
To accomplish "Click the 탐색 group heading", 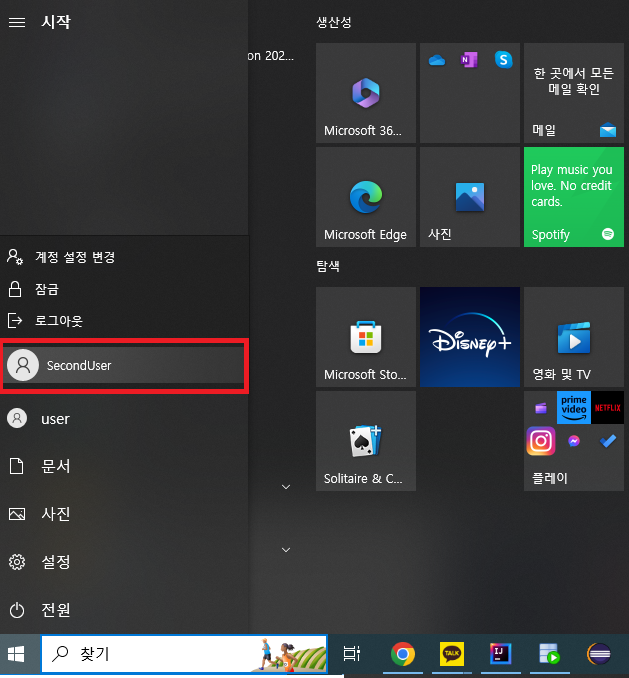I will (328, 266).
